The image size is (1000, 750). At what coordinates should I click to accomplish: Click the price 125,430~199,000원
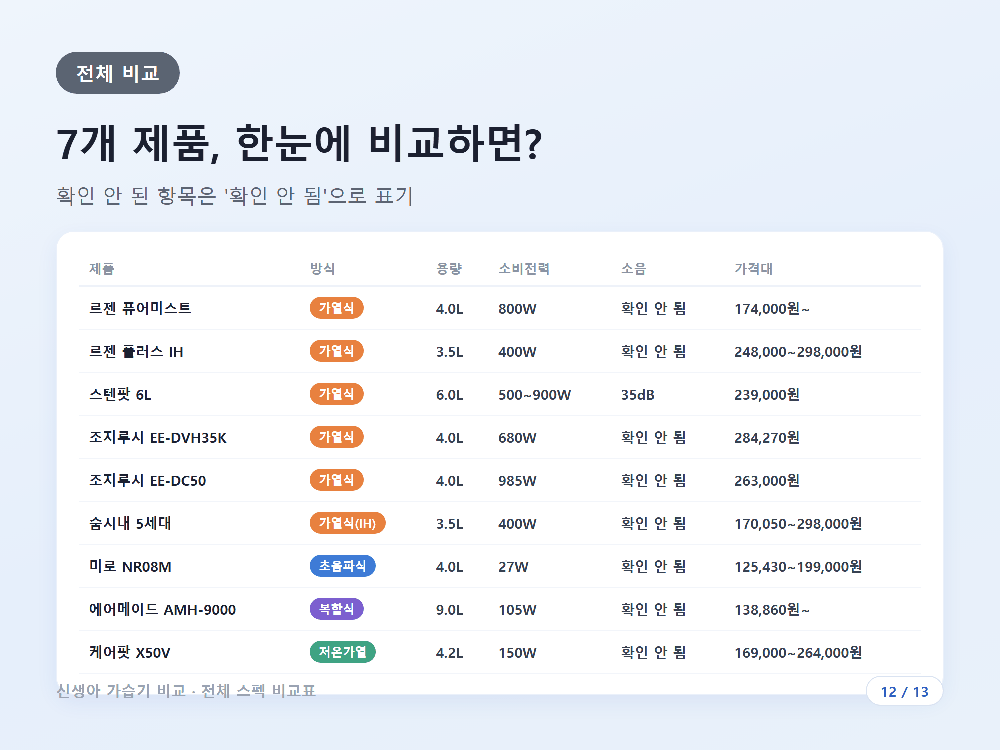coord(798,566)
